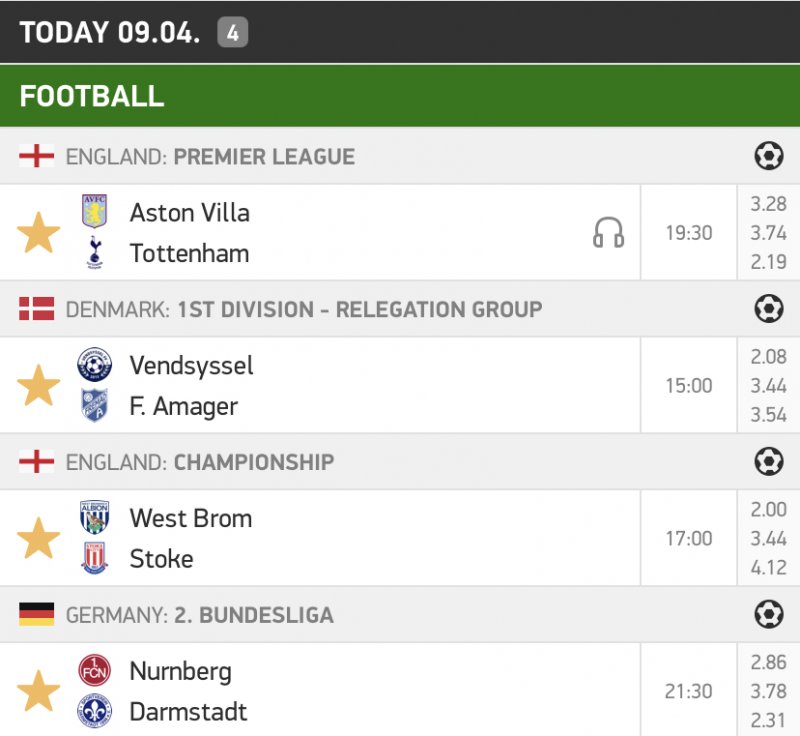Click the Denmark 1st Division football icon
Image resolution: width=800 pixels, height=736 pixels.
tap(768, 309)
